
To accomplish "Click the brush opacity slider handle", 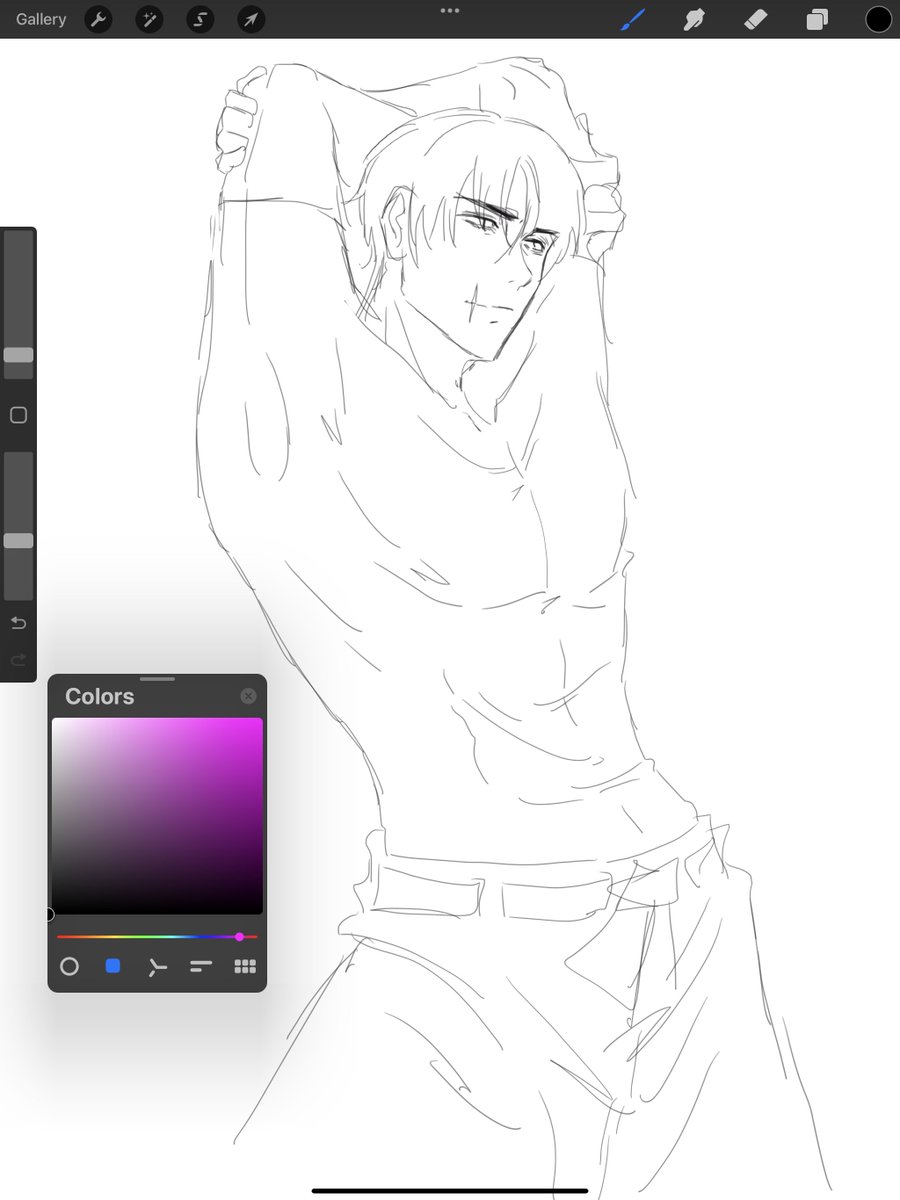I will pos(18,540).
